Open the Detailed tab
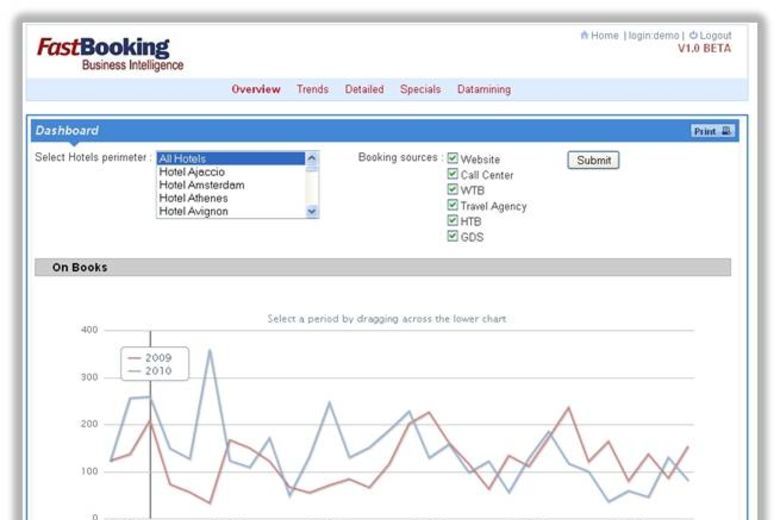 point(364,89)
